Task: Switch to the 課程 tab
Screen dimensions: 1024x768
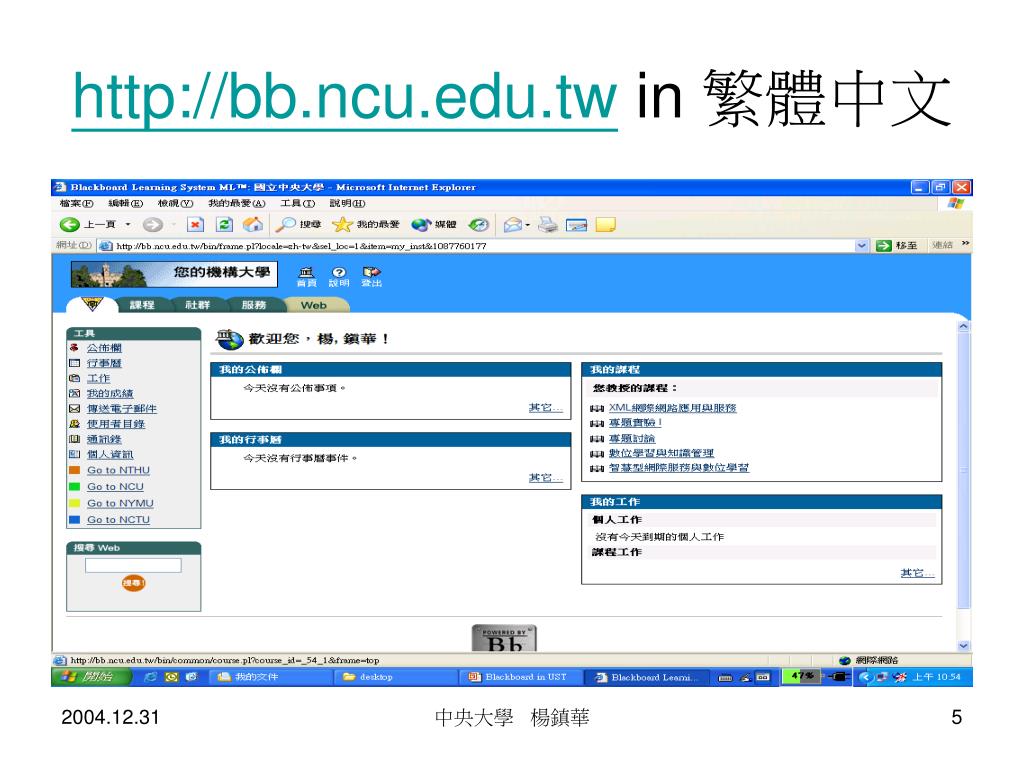Action: [142, 305]
